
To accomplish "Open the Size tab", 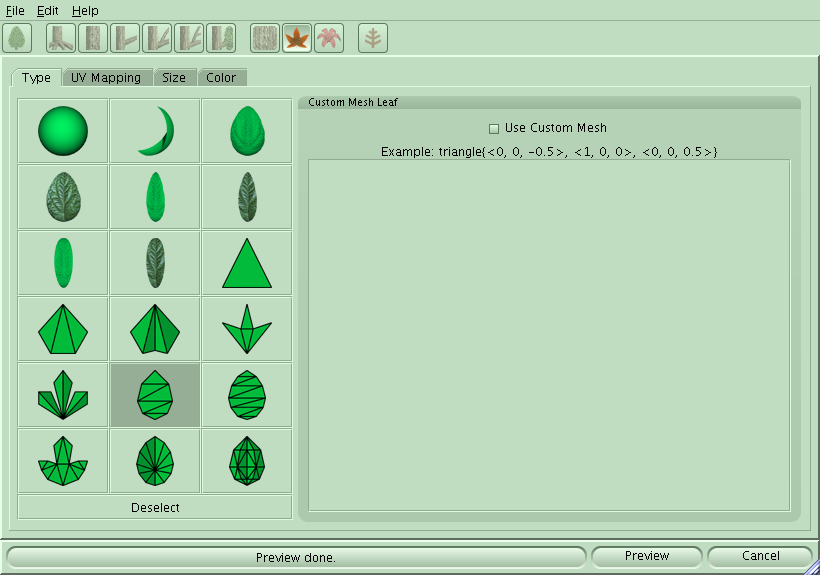I will pyautogui.click(x=174, y=77).
